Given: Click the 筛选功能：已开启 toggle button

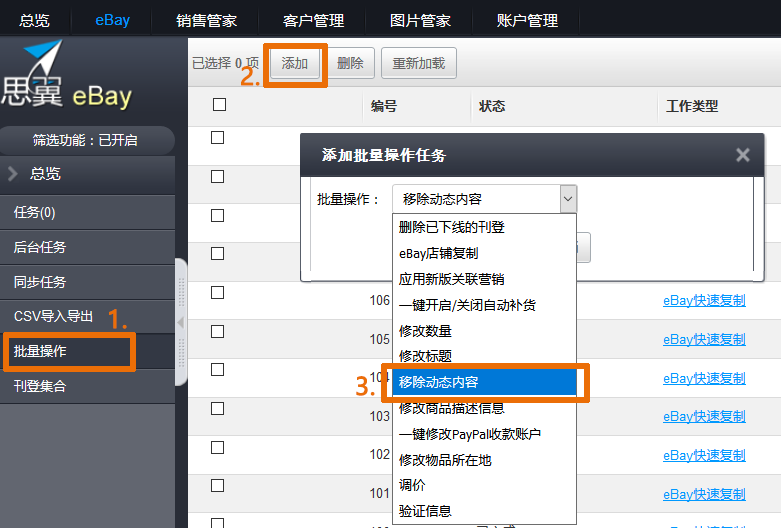Looking at the screenshot, I should point(86,140).
